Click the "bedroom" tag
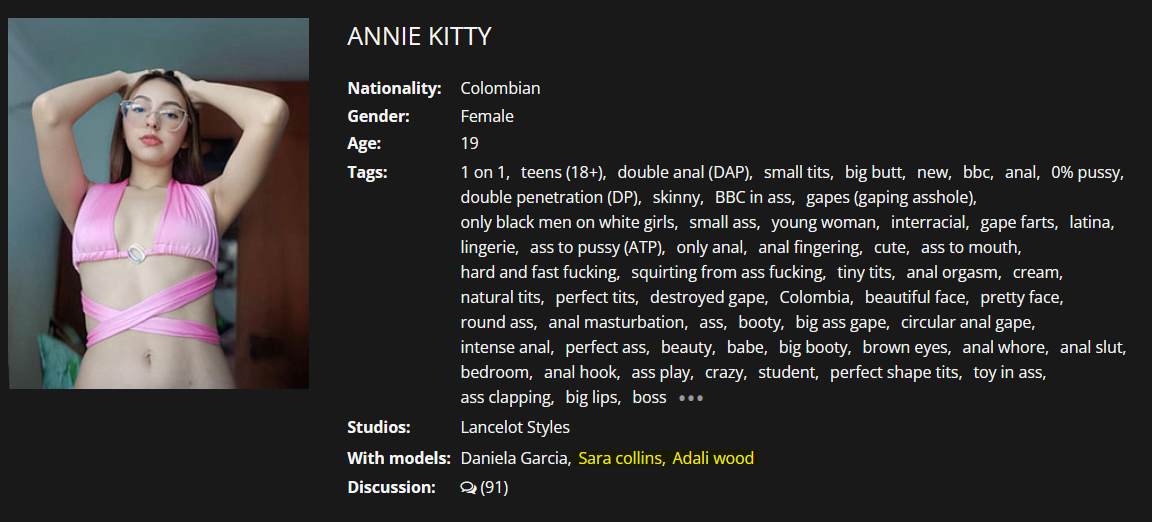 [x=495, y=372]
